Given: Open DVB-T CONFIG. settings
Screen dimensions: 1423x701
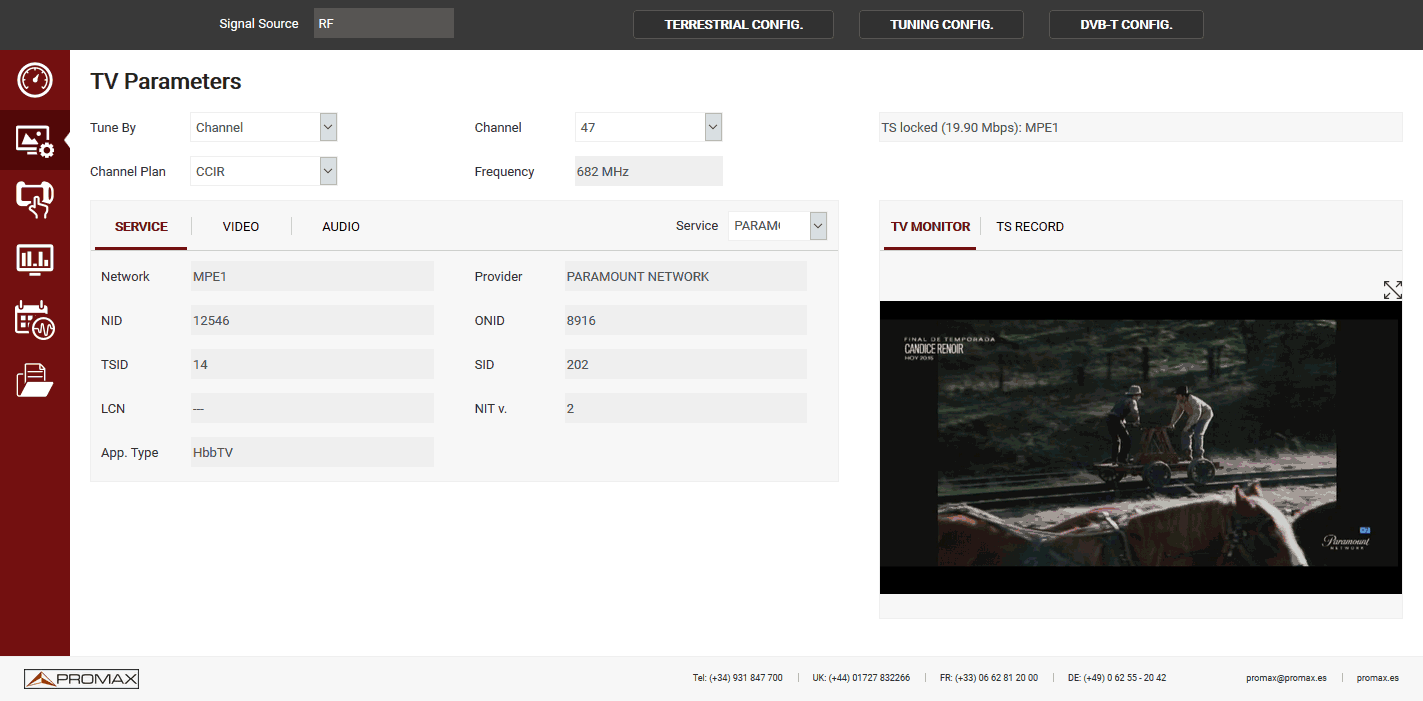Looking at the screenshot, I should (1126, 25).
